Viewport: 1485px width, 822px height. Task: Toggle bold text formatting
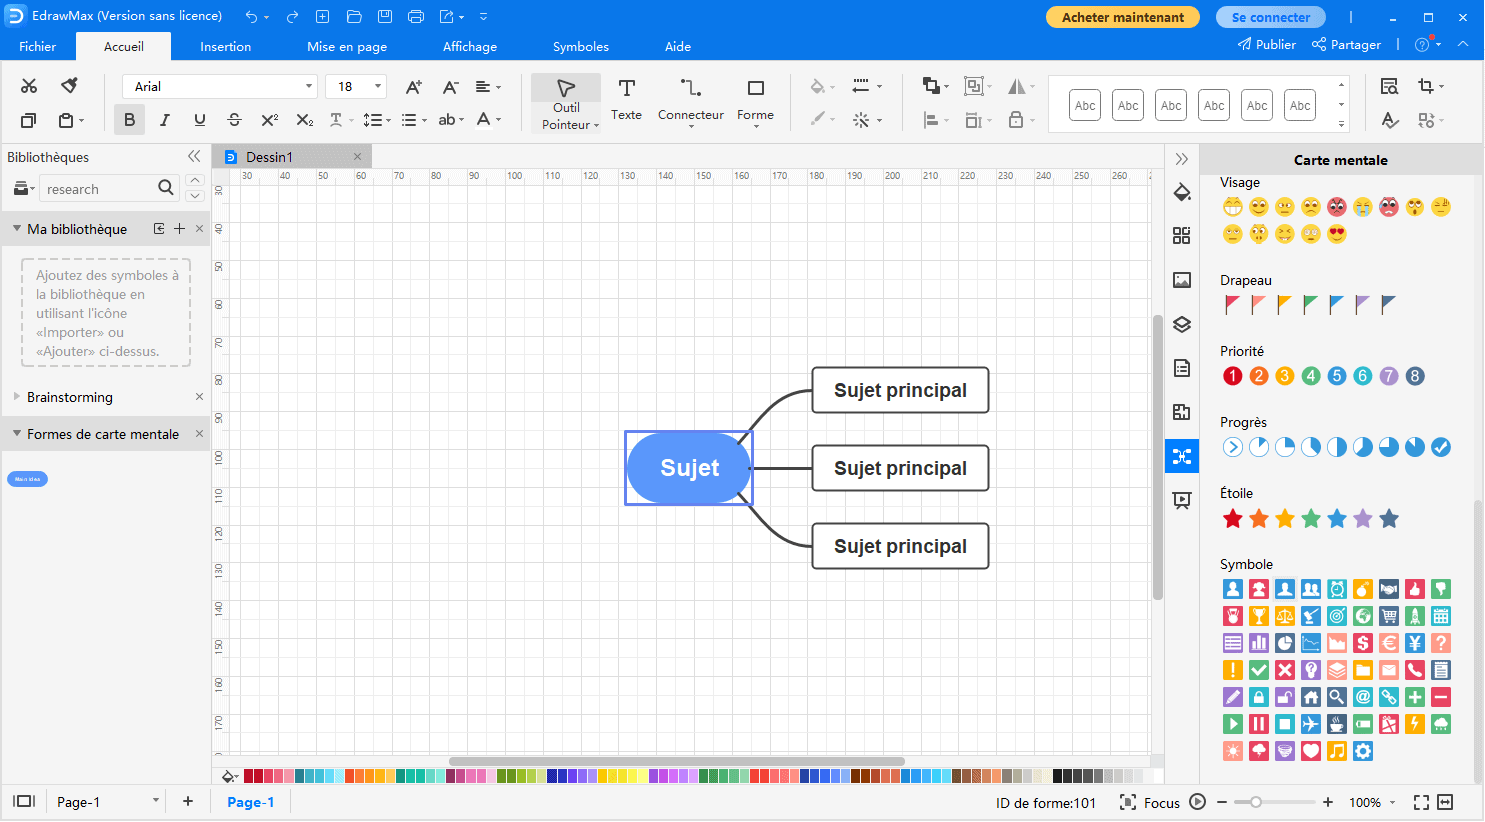coord(129,120)
